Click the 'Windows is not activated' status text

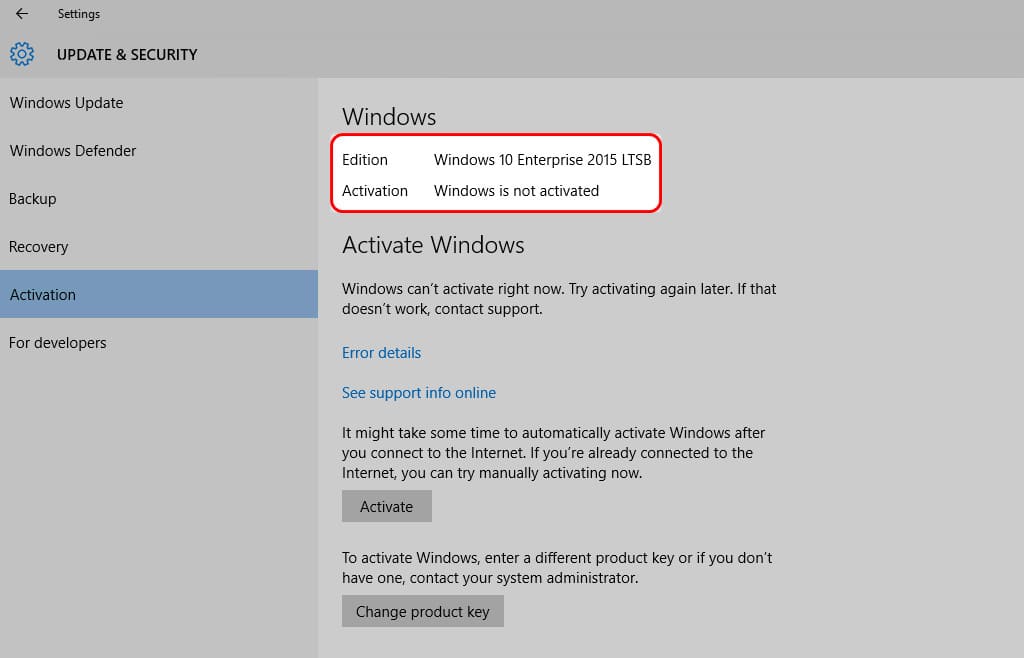517,191
